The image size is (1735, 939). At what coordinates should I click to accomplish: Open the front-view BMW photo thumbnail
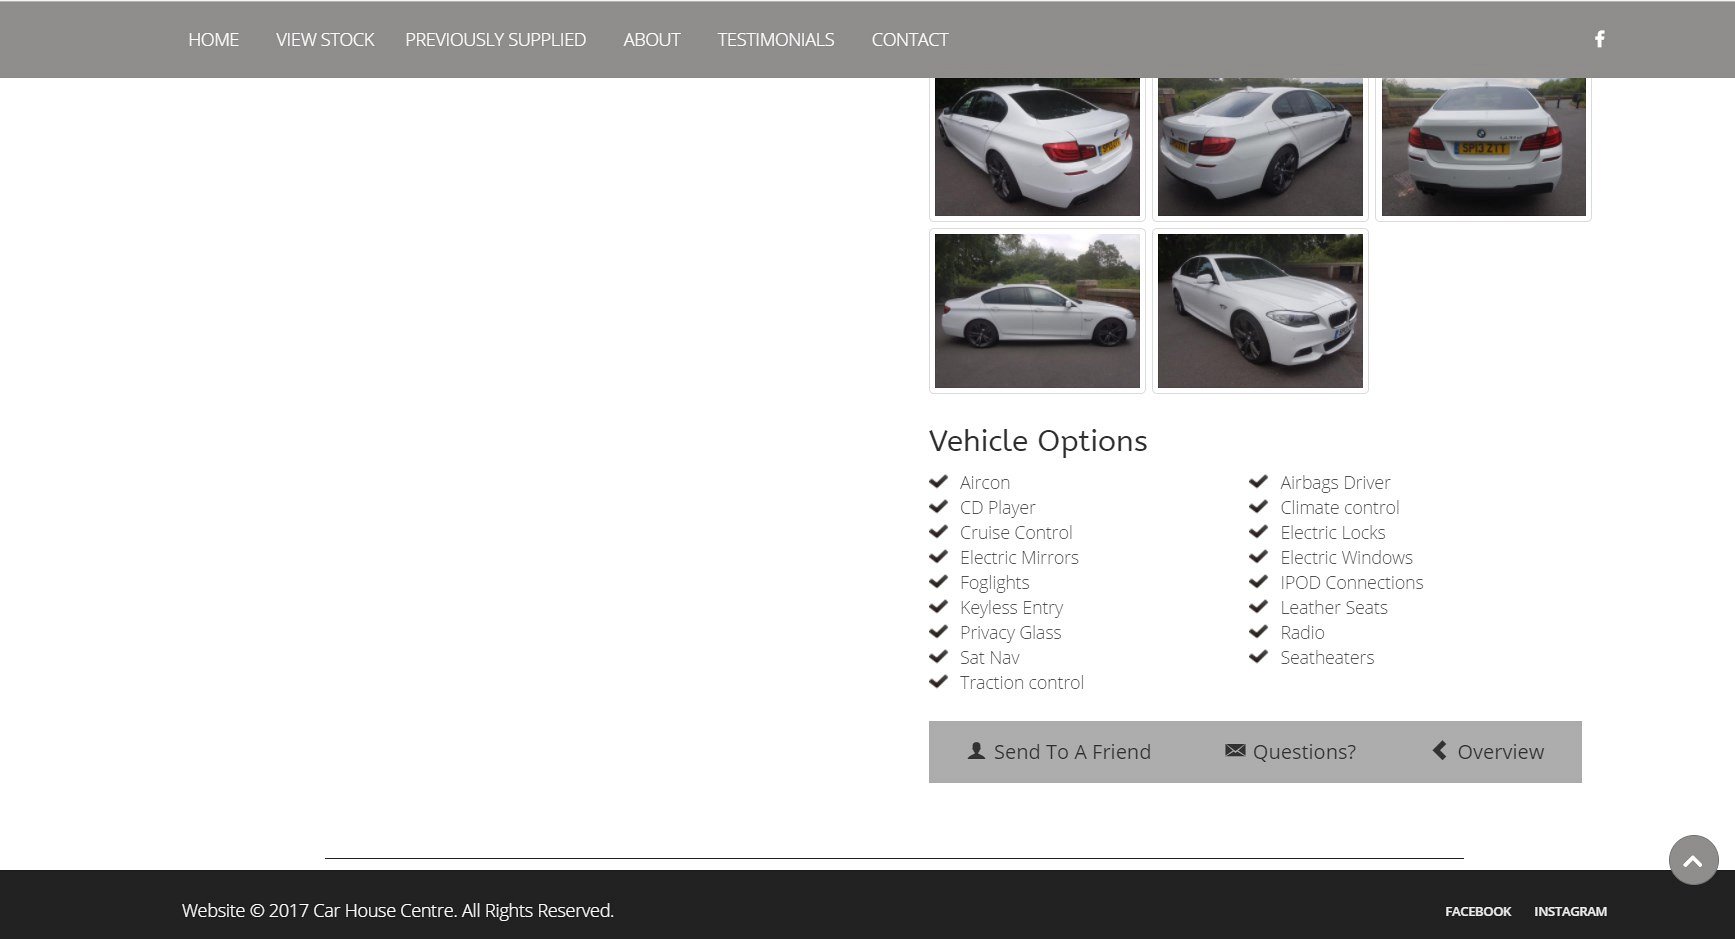click(1260, 311)
